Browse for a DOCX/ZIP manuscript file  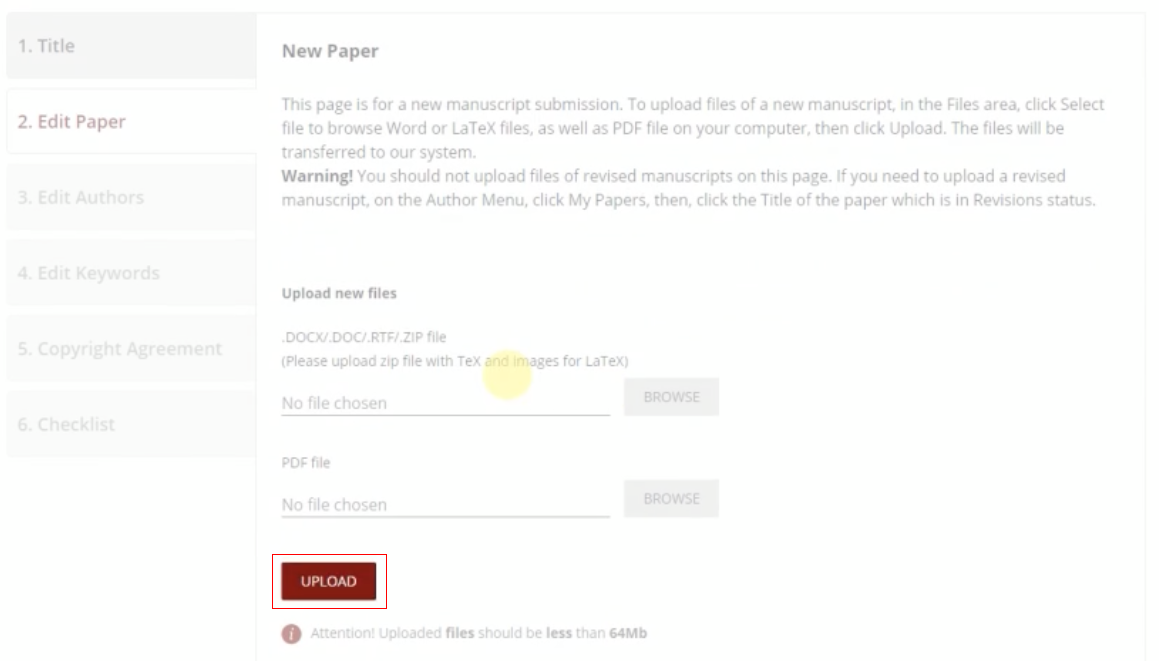pyautogui.click(x=671, y=397)
